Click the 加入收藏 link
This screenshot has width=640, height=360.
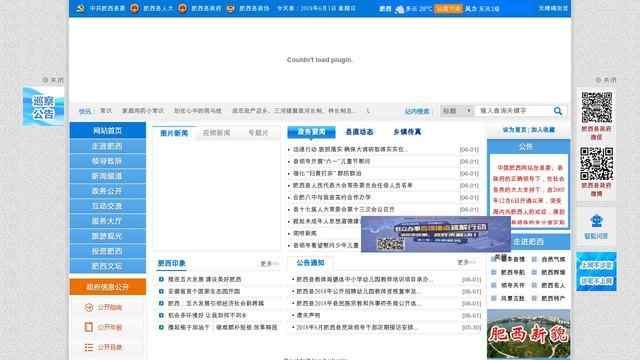[543, 130]
